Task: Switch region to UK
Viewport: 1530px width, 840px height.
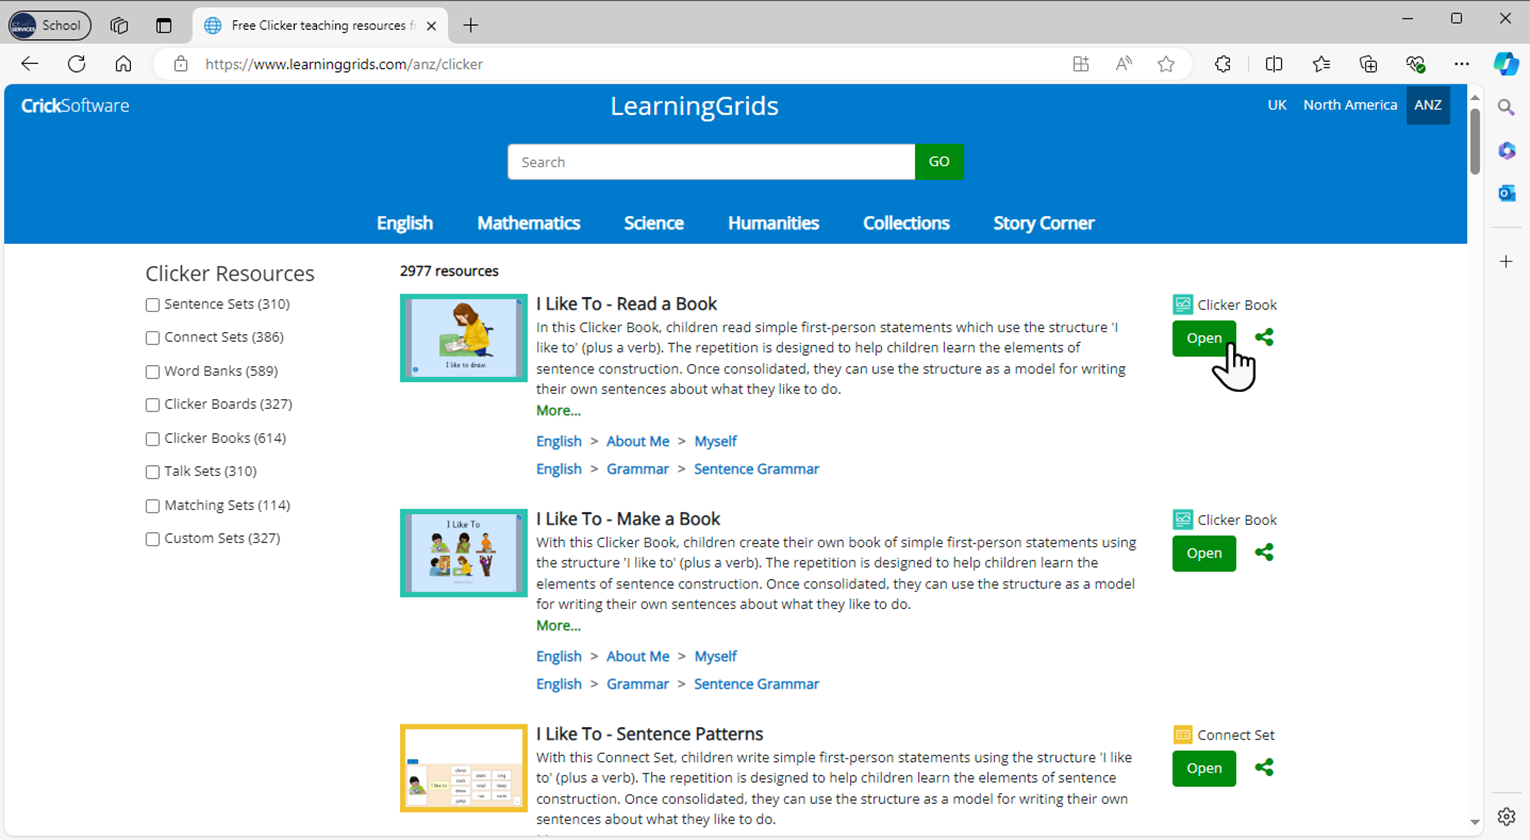Action: (1277, 105)
